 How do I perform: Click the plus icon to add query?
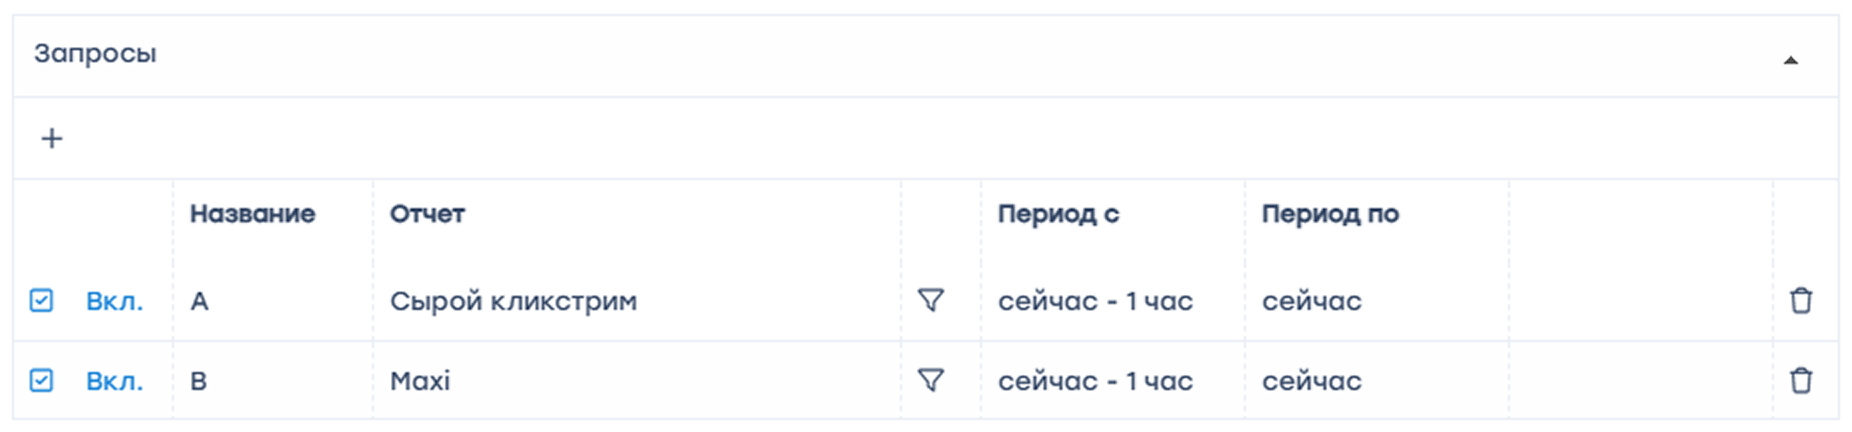[x=52, y=138]
